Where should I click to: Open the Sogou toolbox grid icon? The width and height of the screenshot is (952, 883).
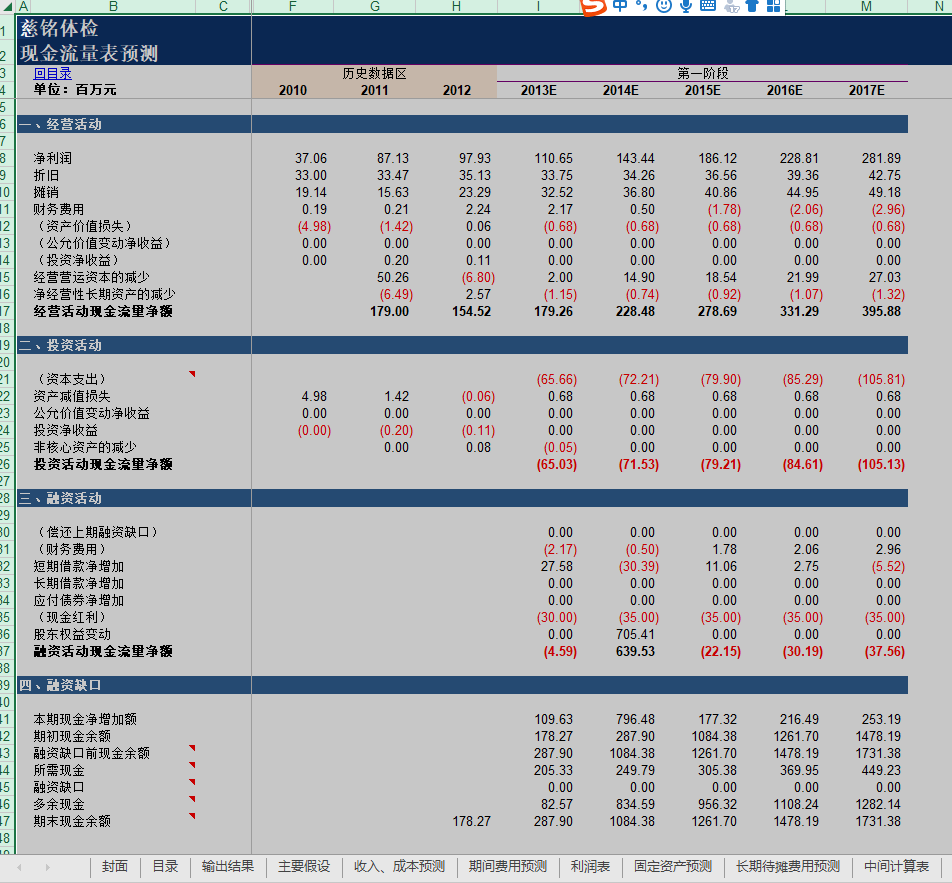point(771,8)
